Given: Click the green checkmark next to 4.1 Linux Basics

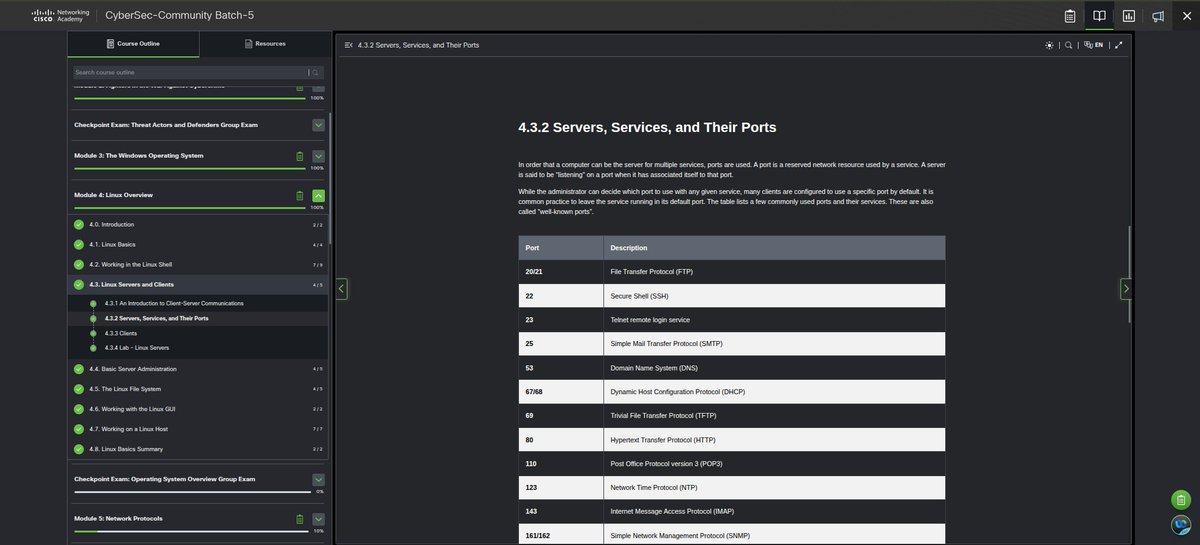Looking at the screenshot, I should point(79,244).
